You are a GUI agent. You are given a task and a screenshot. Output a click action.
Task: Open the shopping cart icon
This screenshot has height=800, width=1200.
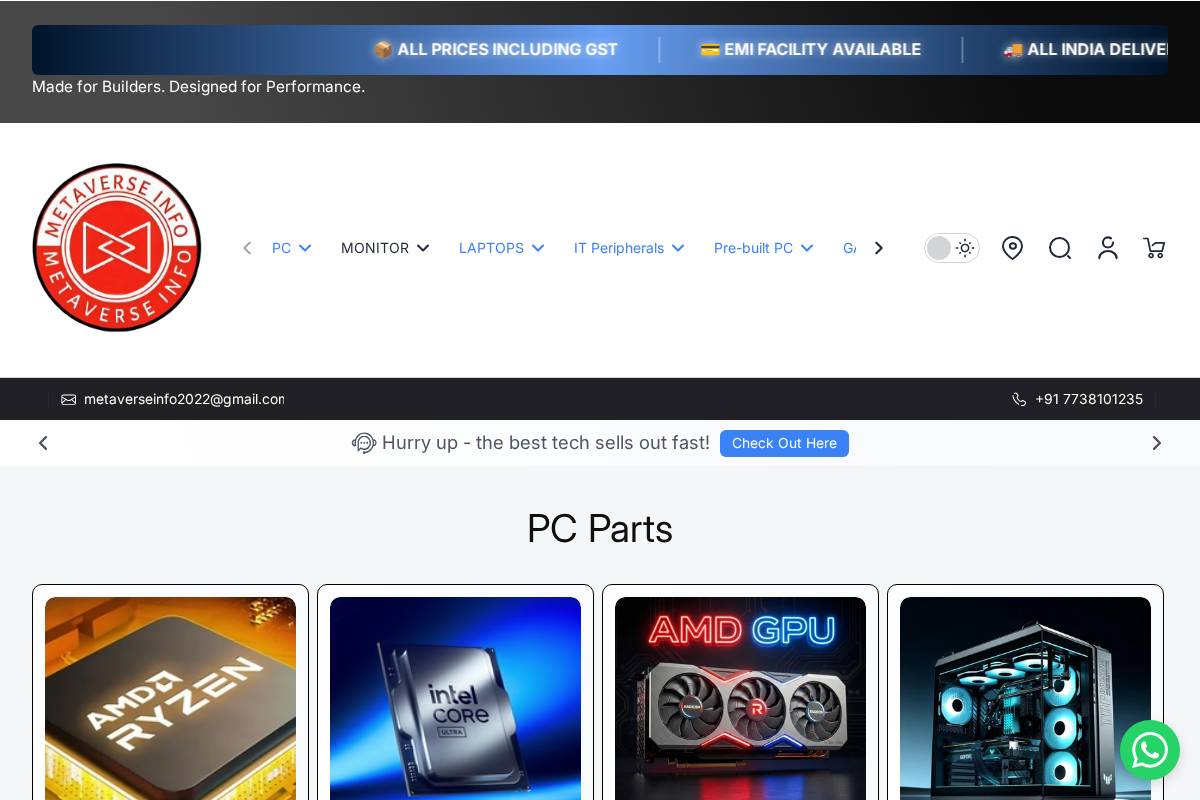click(x=1154, y=248)
